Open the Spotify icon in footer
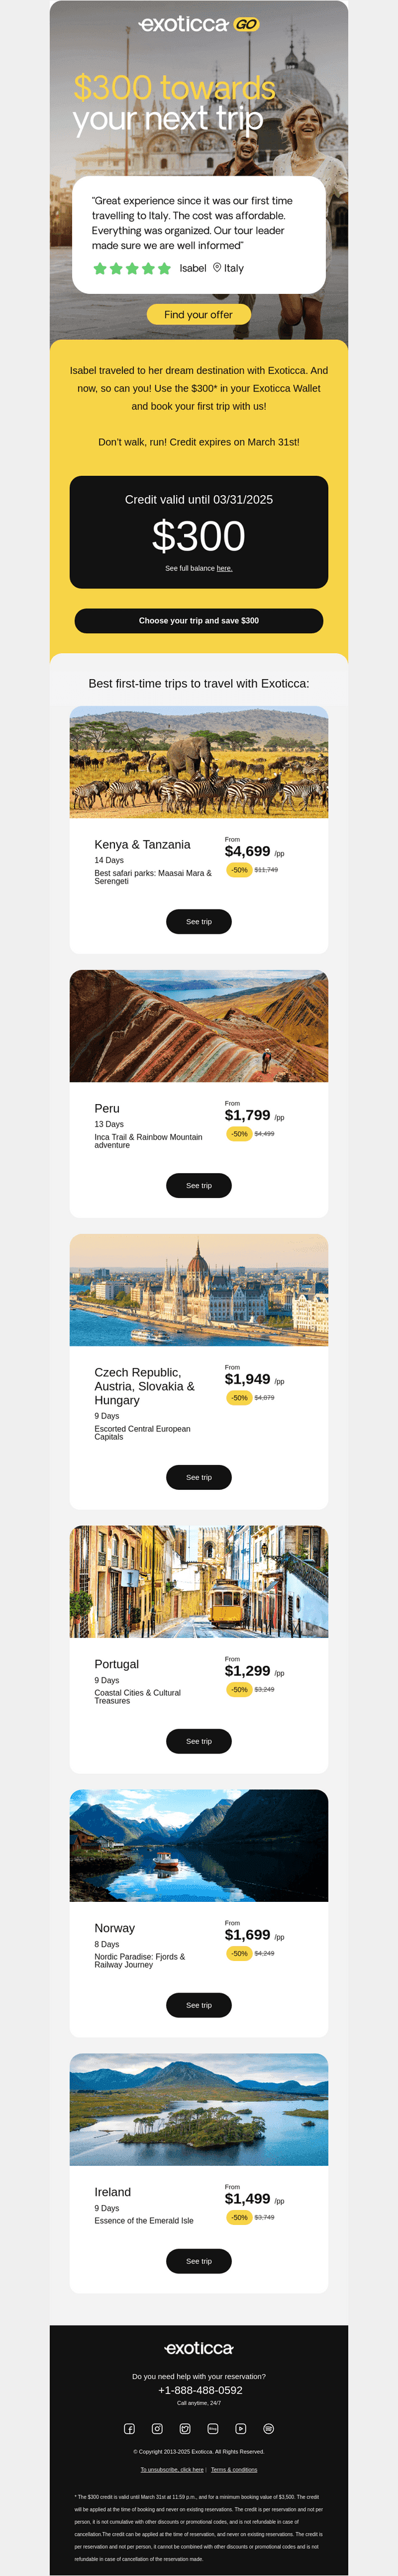This screenshot has height=2576, width=398. [268, 2428]
